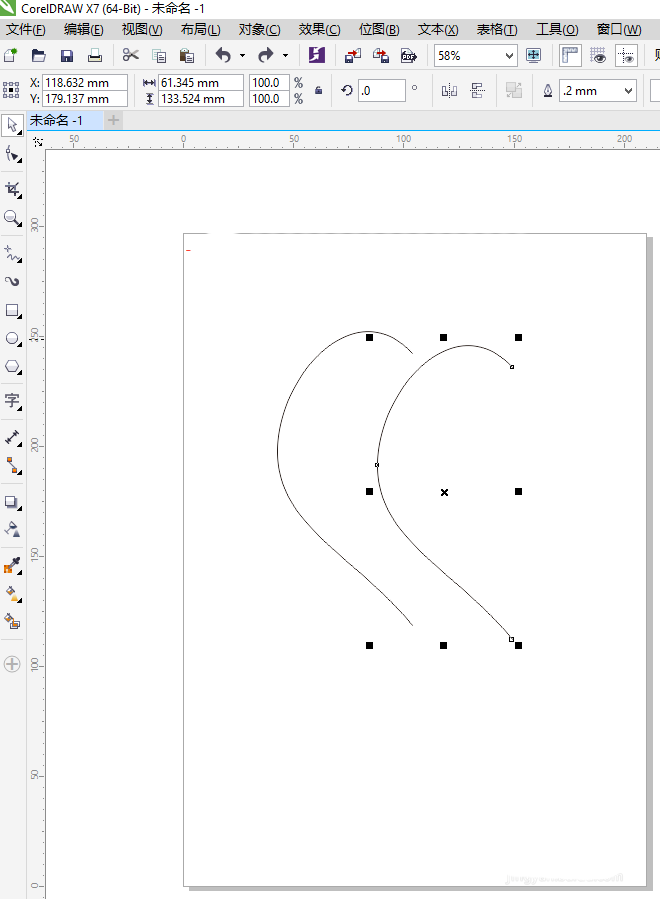This screenshot has height=899, width=660.
Task: Toggle the Show rulers button
Action: pyautogui.click(x=570, y=56)
